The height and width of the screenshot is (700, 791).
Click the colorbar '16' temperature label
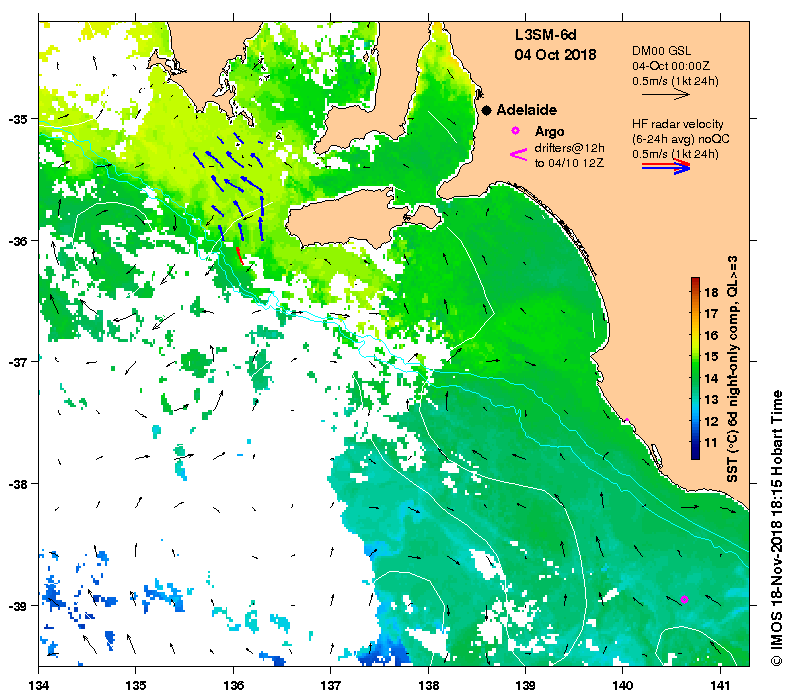[711, 335]
